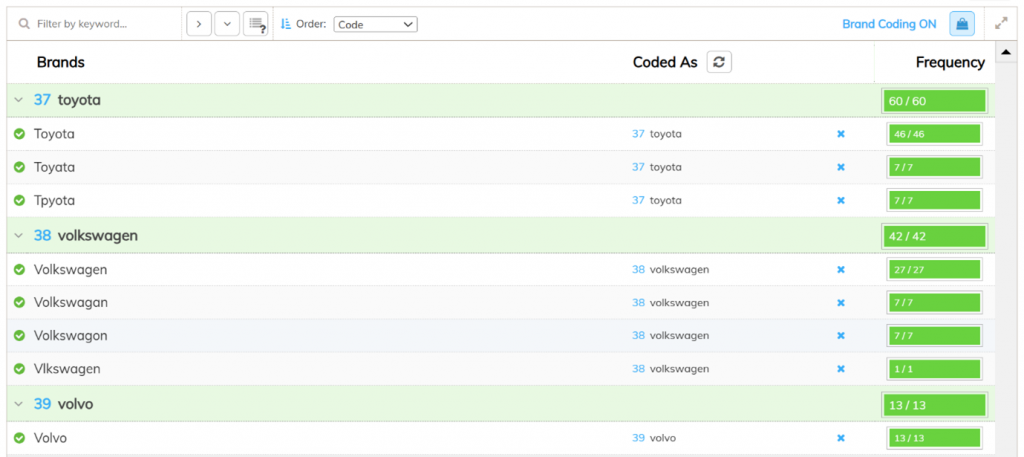Select the 37 toyota group header
The height and width of the screenshot is (457, 1024).
point(501,101)
